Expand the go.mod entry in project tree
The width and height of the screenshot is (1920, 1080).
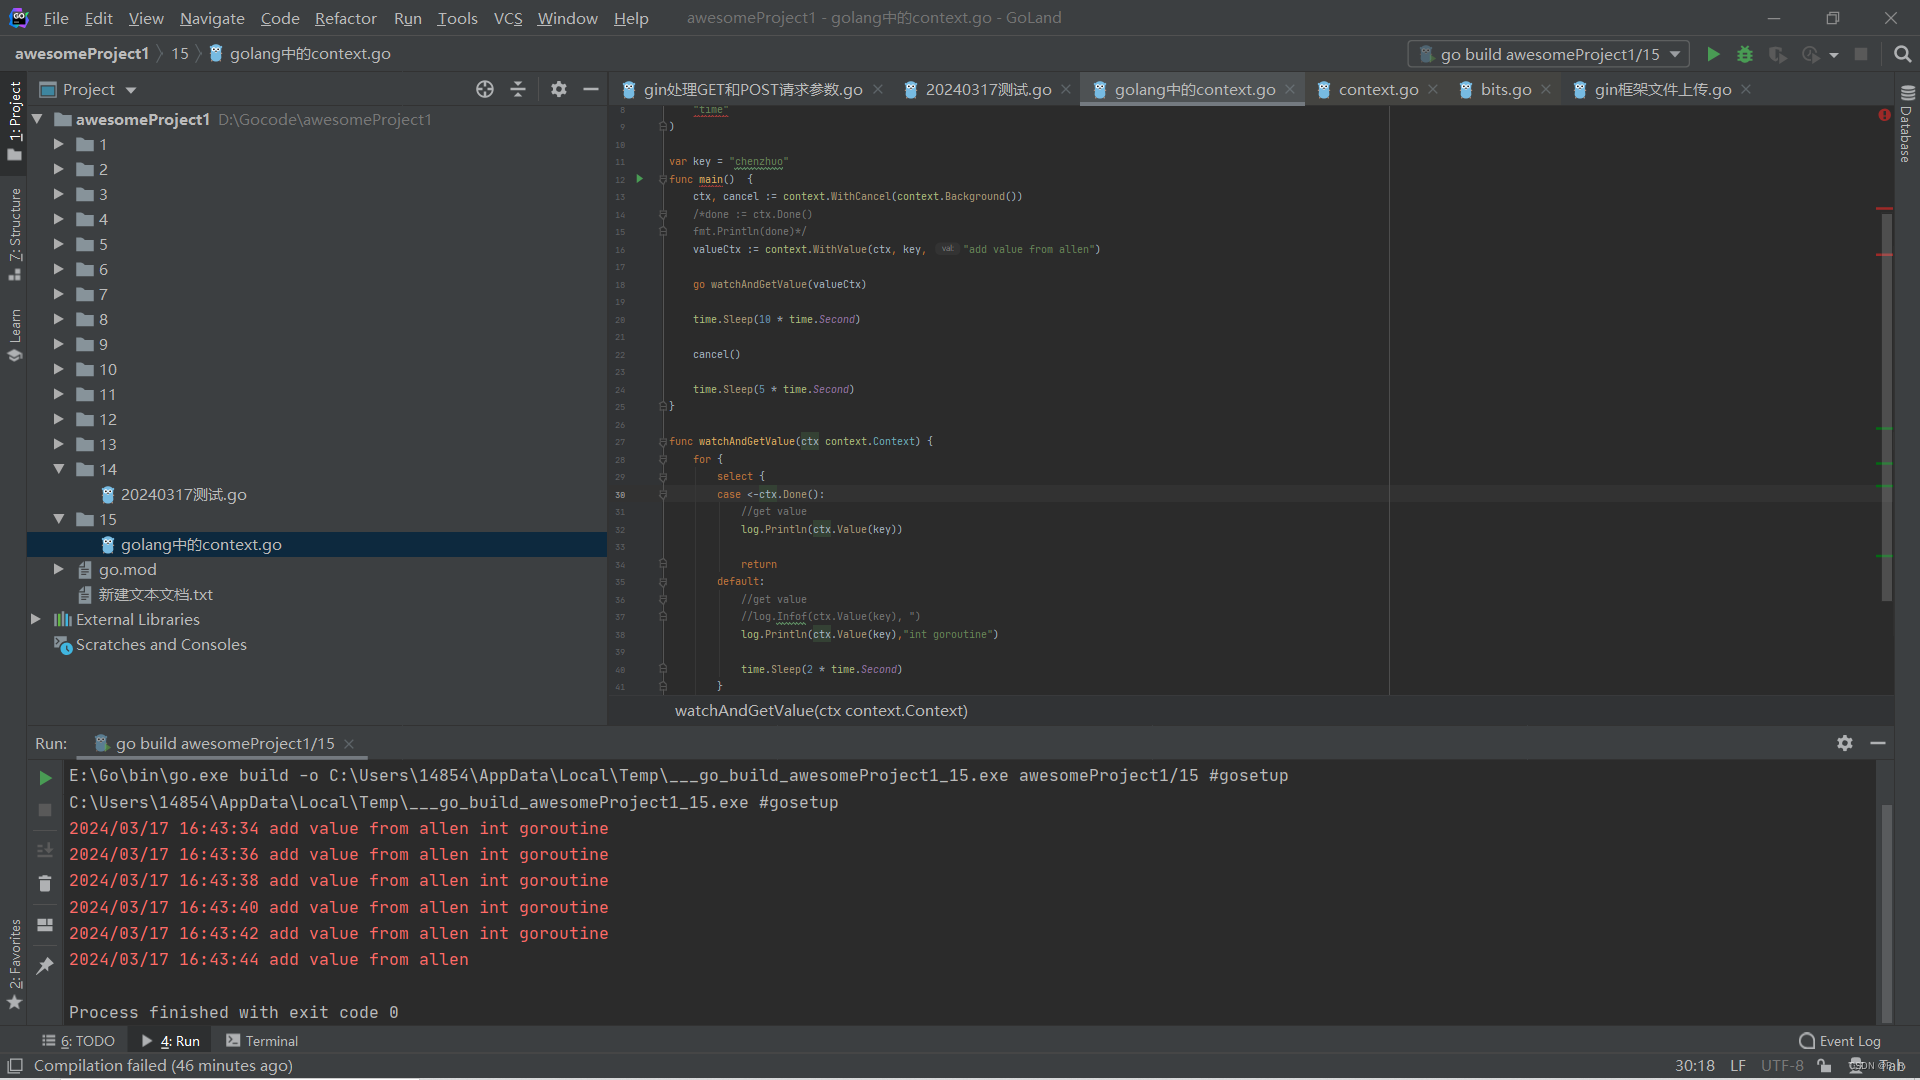59,569
